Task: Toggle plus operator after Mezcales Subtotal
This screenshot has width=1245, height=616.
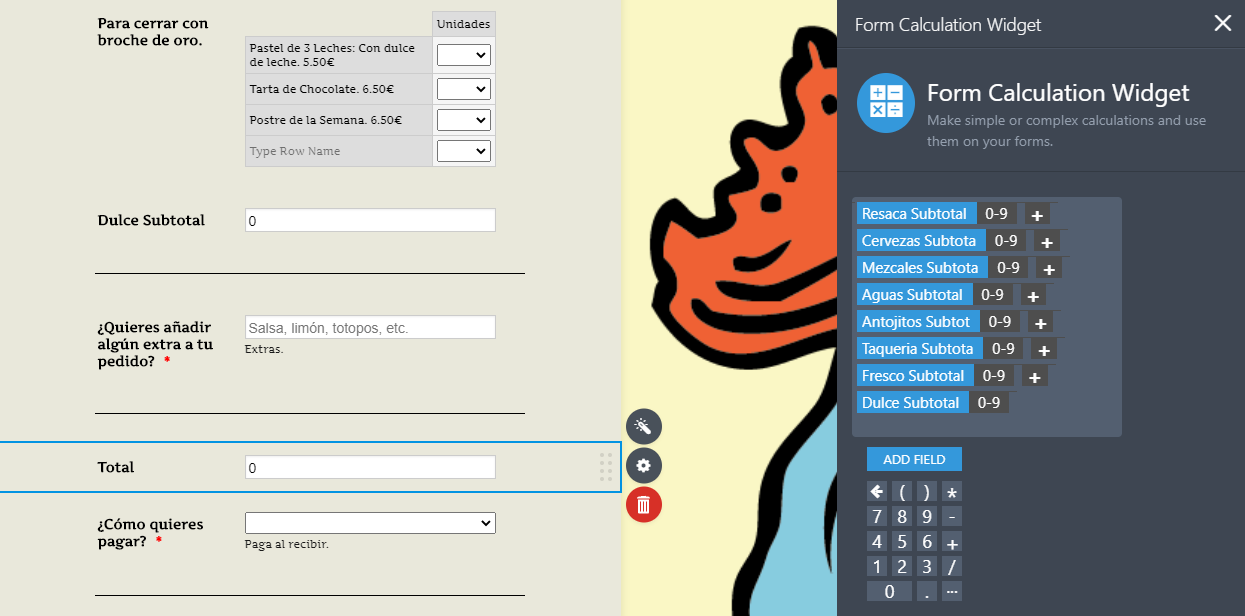Action: [x=1048, y=269]
